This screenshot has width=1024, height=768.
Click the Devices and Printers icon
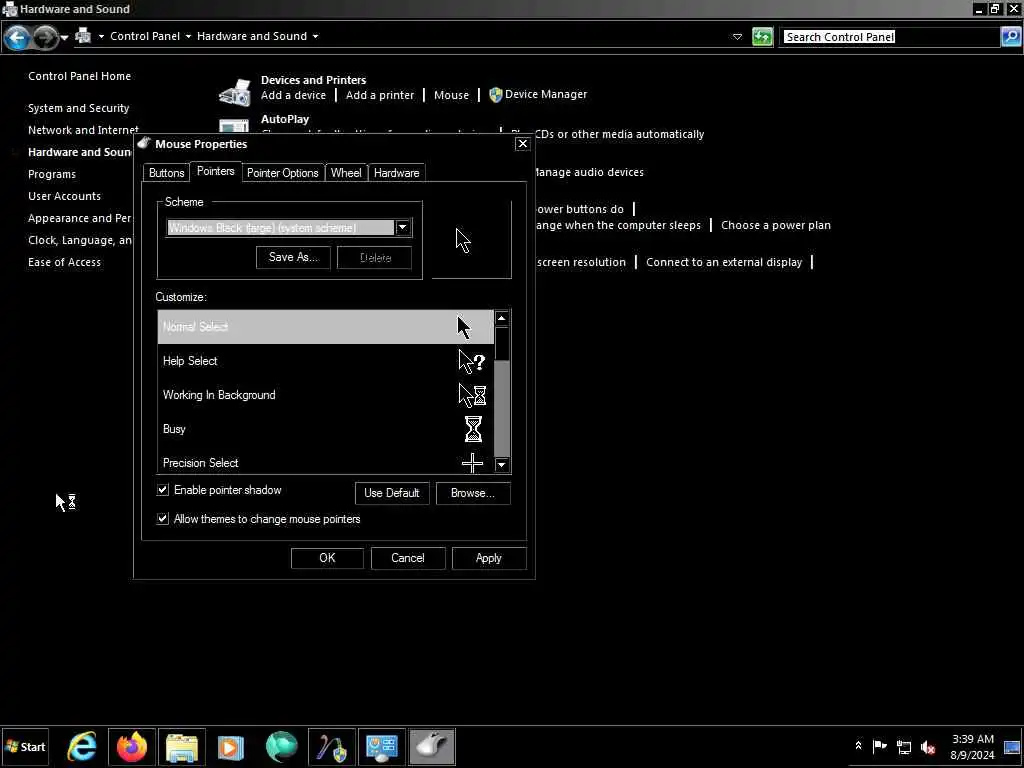click(234, 92)
